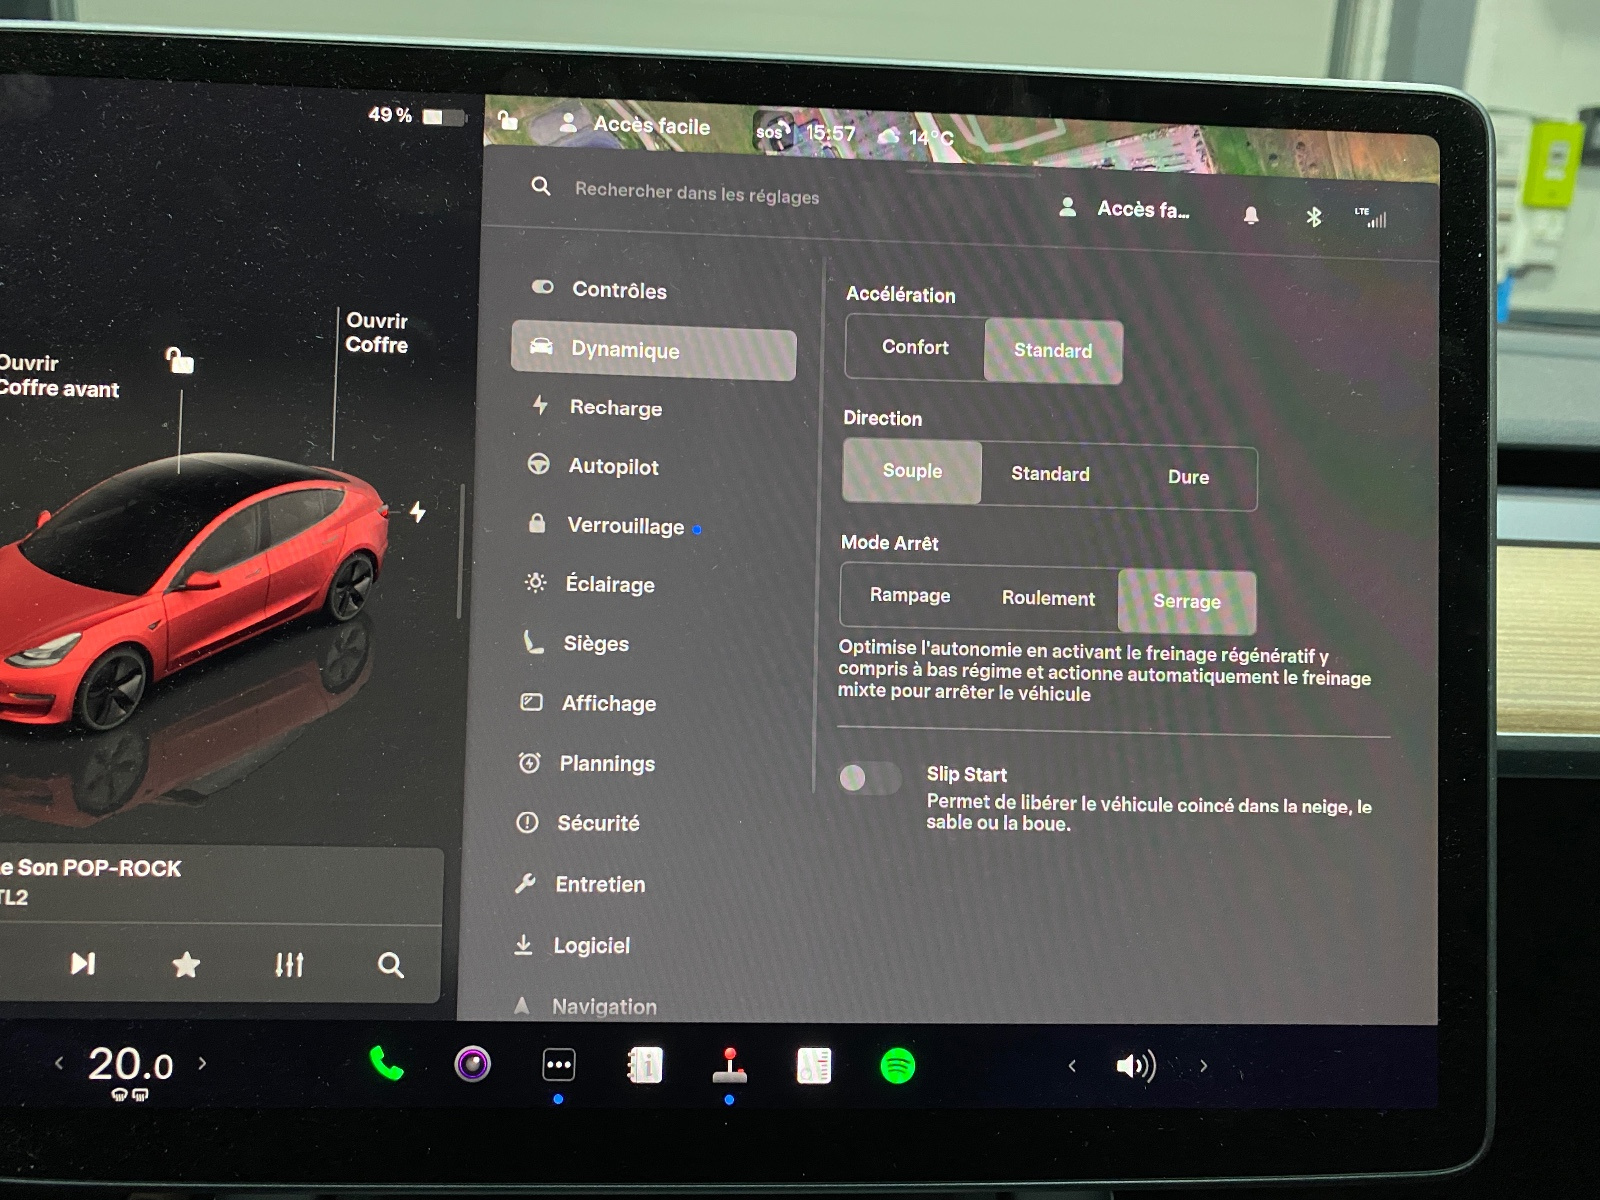Screen dimensions: 1600x1200
Task: Go to the Recharge settings tab
Action: [x=615, y=408]
